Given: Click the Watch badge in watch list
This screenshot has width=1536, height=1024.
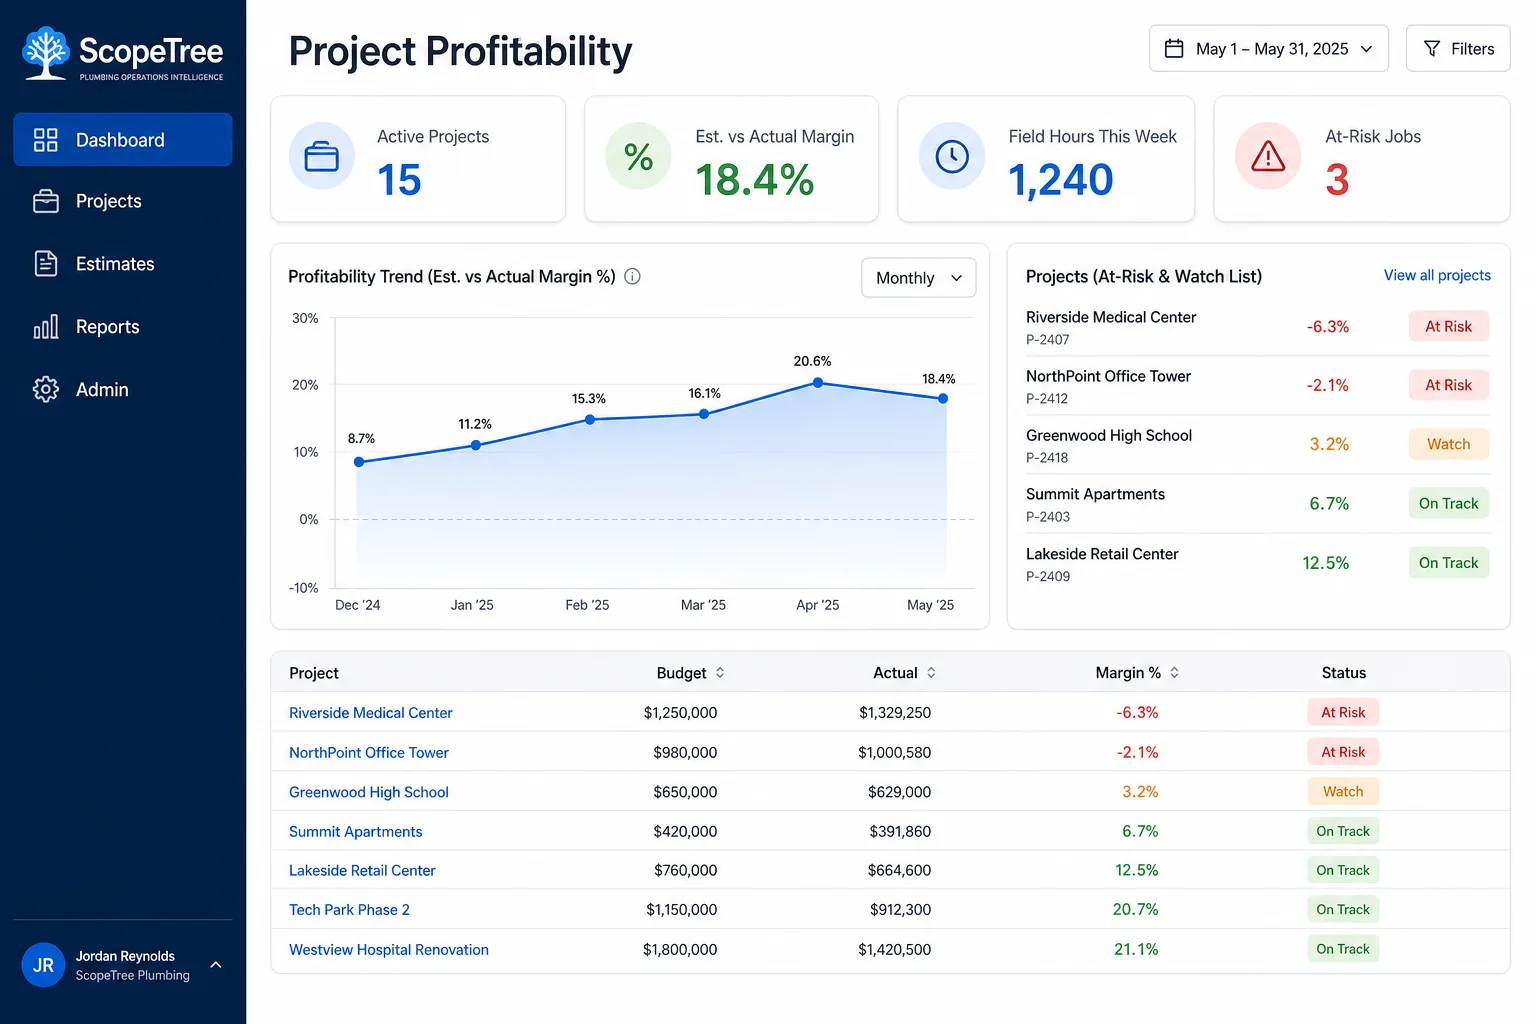Looking at the screenshot, I should coord(1448,444).
